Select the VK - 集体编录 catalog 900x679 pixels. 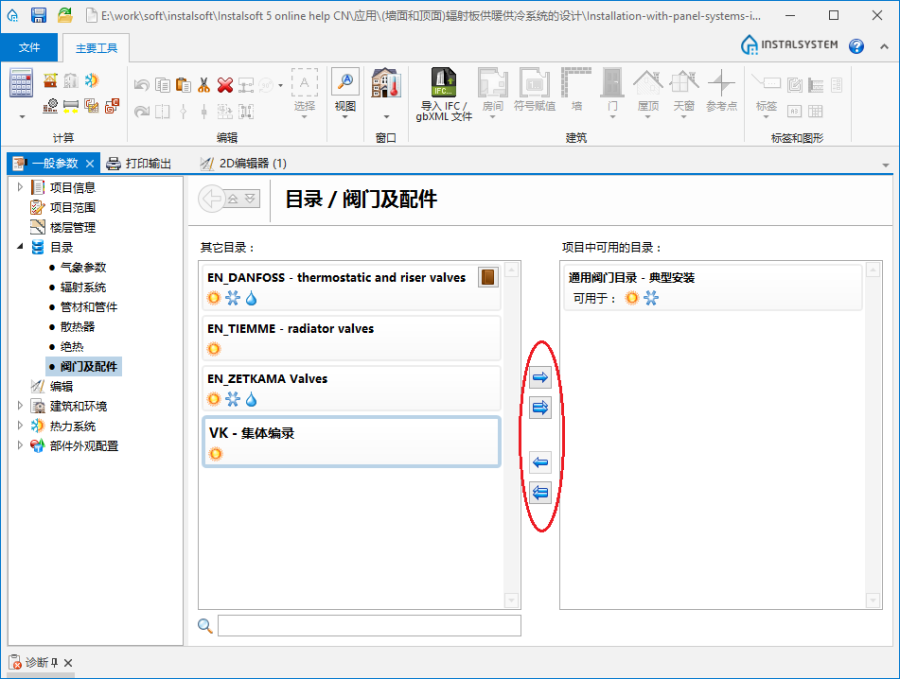pyautogui.click(x=351, y=441)
